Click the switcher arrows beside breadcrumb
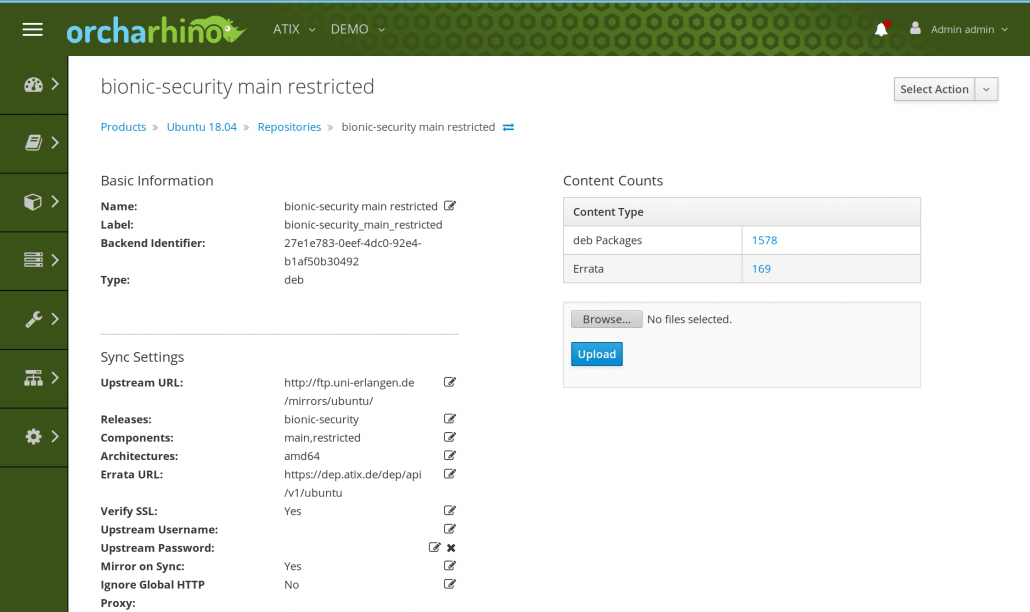The height and width of the screenshot is (612, 1030). point(508,127)
